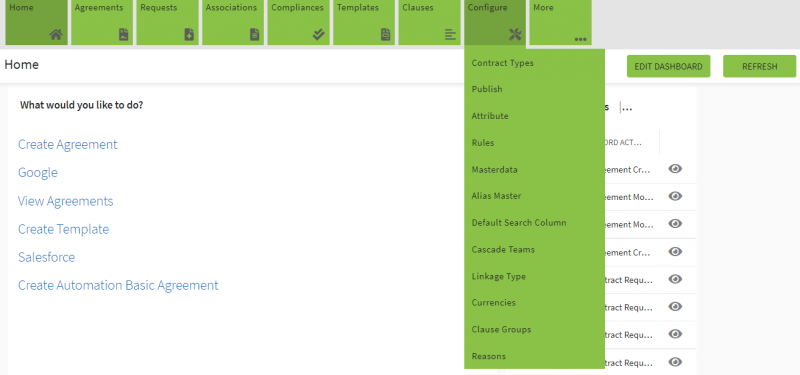Click the eye icon in the fifth table row

tap(675, 279)
